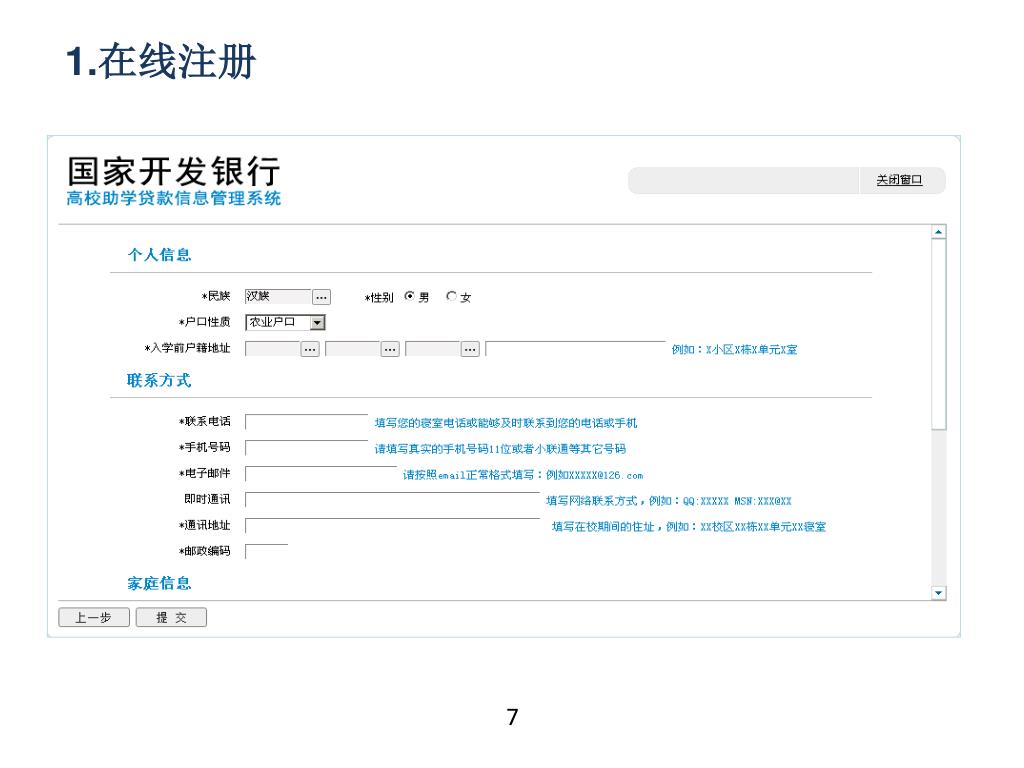Click into the 电子邮件 text box
Screen dimensions: 1024x768
[x=321, y=474]
